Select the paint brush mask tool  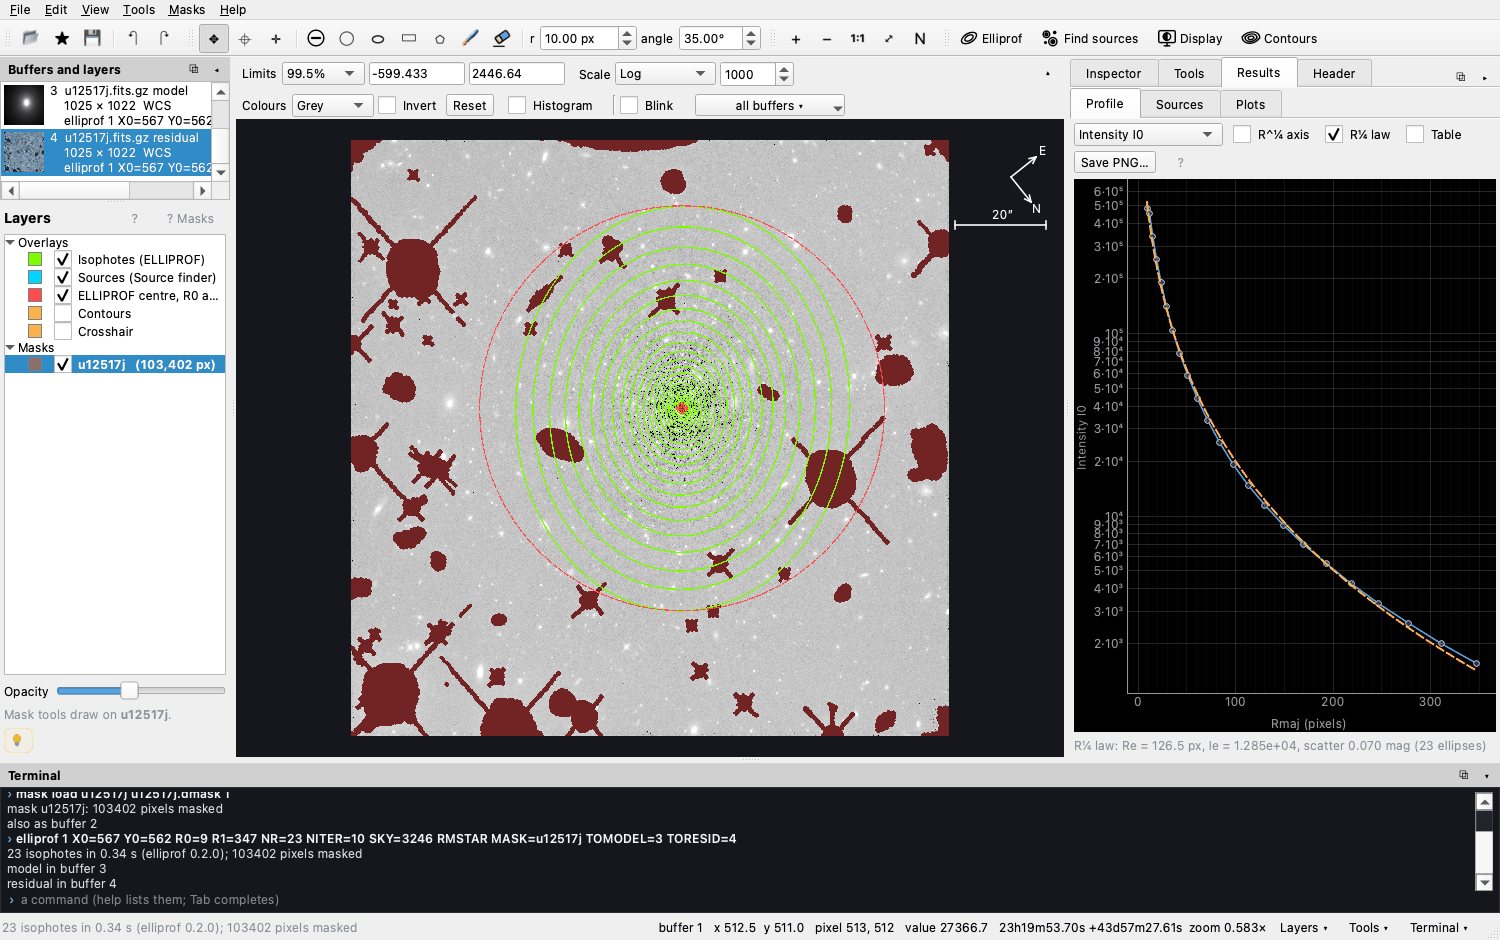[471, 38]
